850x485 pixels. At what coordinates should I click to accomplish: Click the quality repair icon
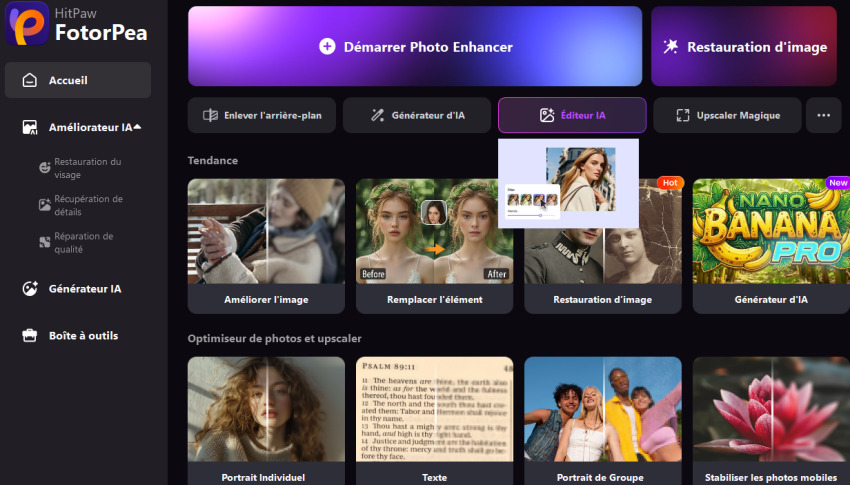(x=45, y=242)
